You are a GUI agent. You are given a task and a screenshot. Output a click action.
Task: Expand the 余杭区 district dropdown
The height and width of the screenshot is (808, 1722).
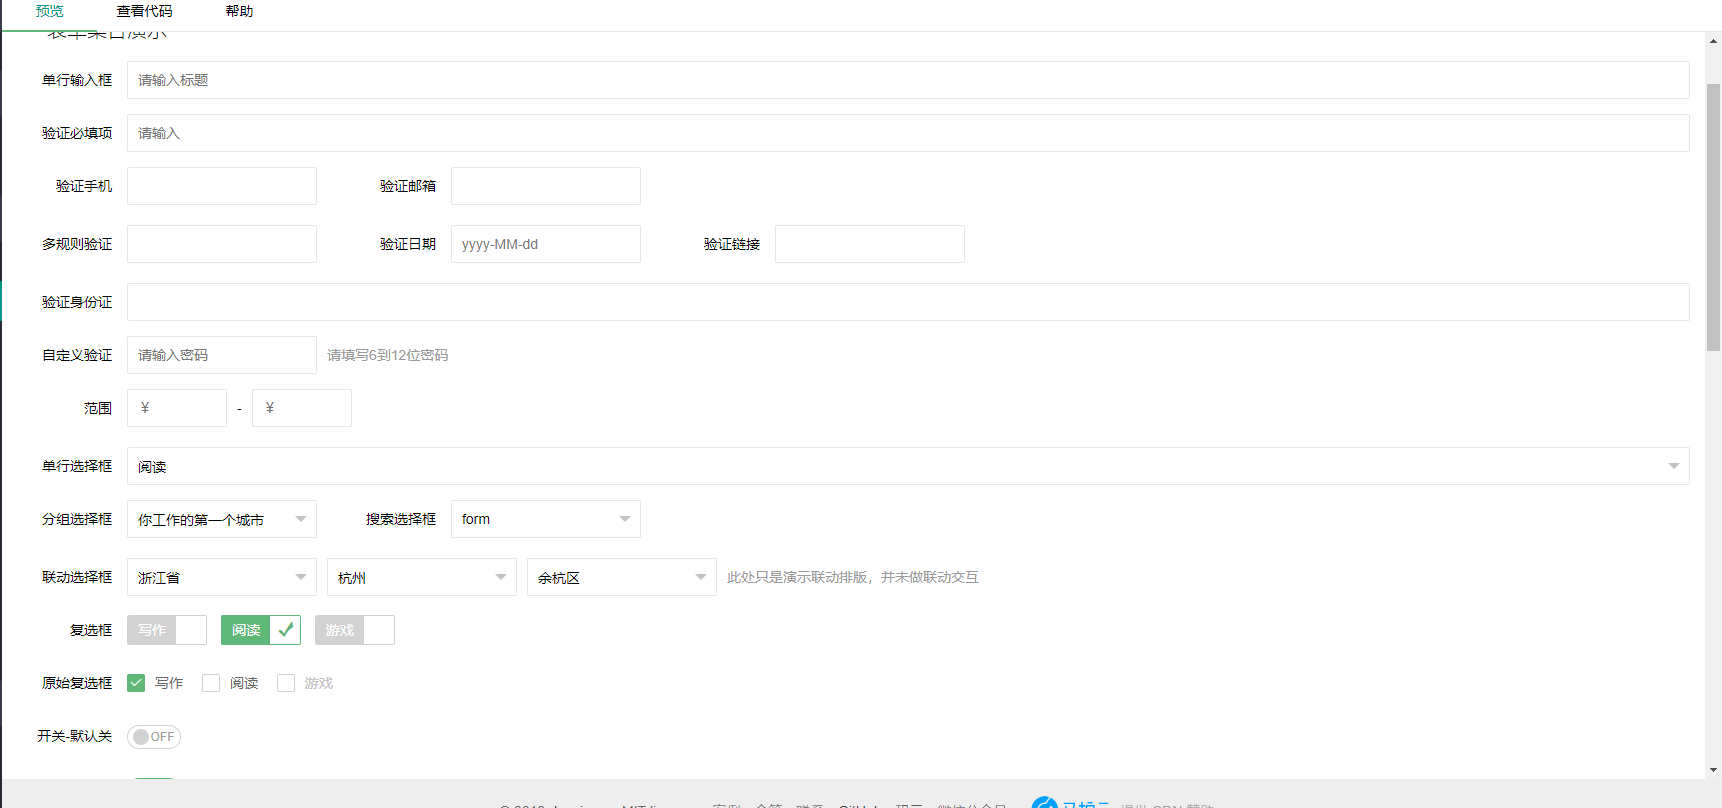[x=621, y=577]
